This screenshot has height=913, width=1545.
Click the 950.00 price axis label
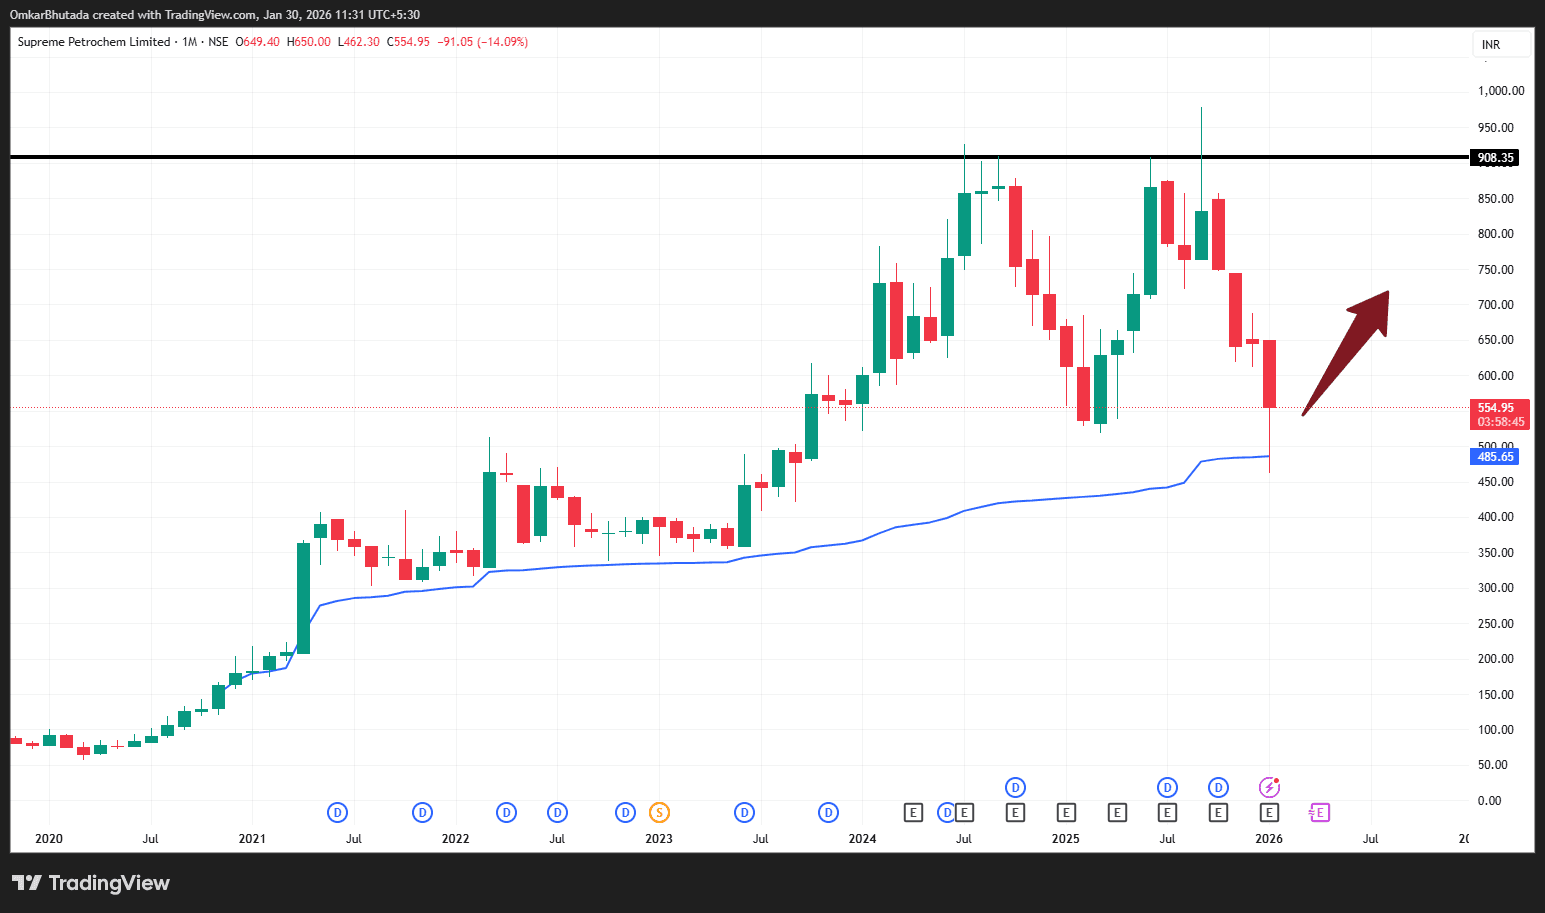tap(1496, 128)
